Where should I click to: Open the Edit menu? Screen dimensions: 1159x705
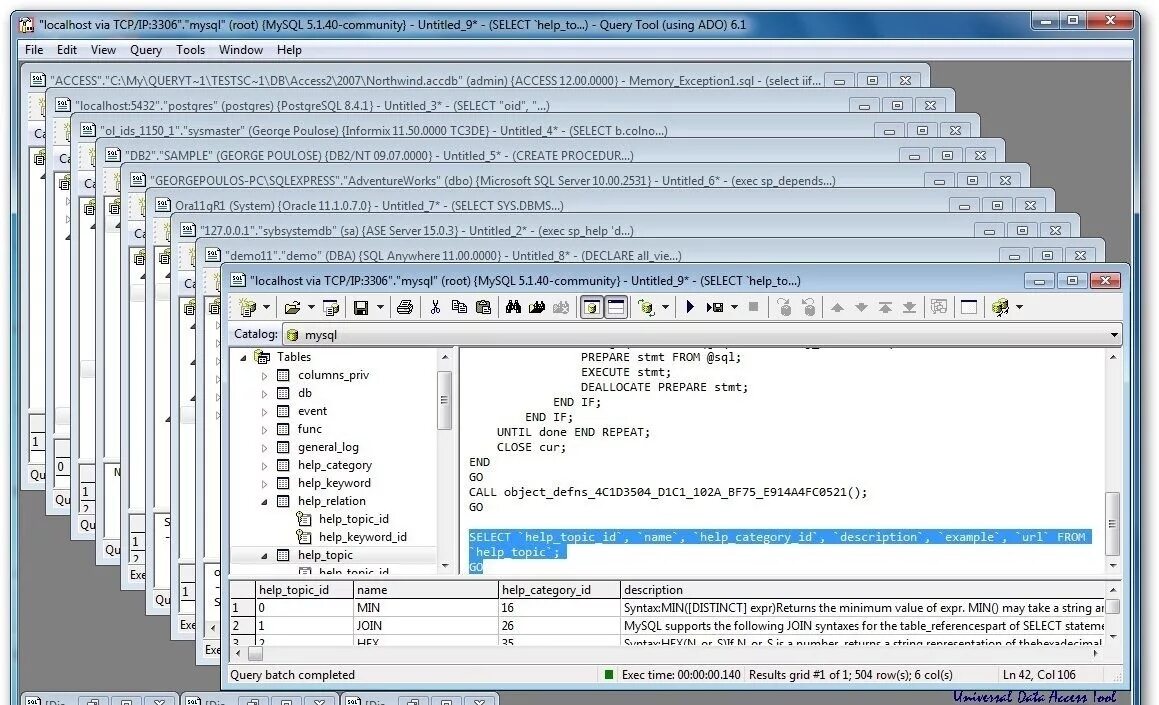click(67, 50)
